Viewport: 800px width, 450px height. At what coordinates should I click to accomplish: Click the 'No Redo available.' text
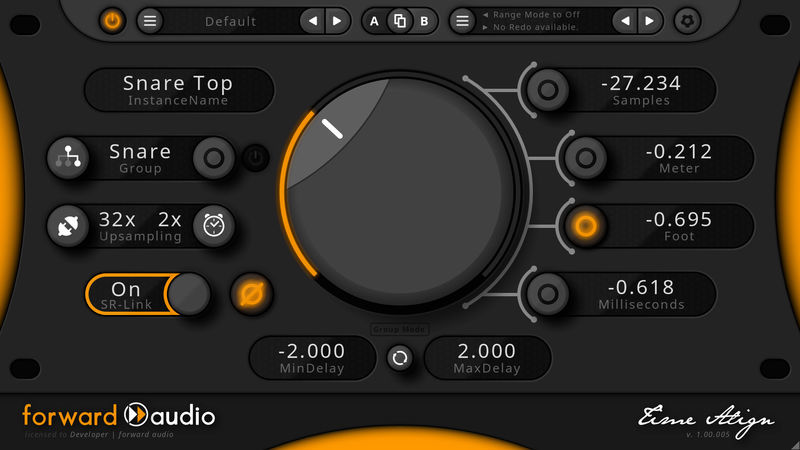[535, 27]
